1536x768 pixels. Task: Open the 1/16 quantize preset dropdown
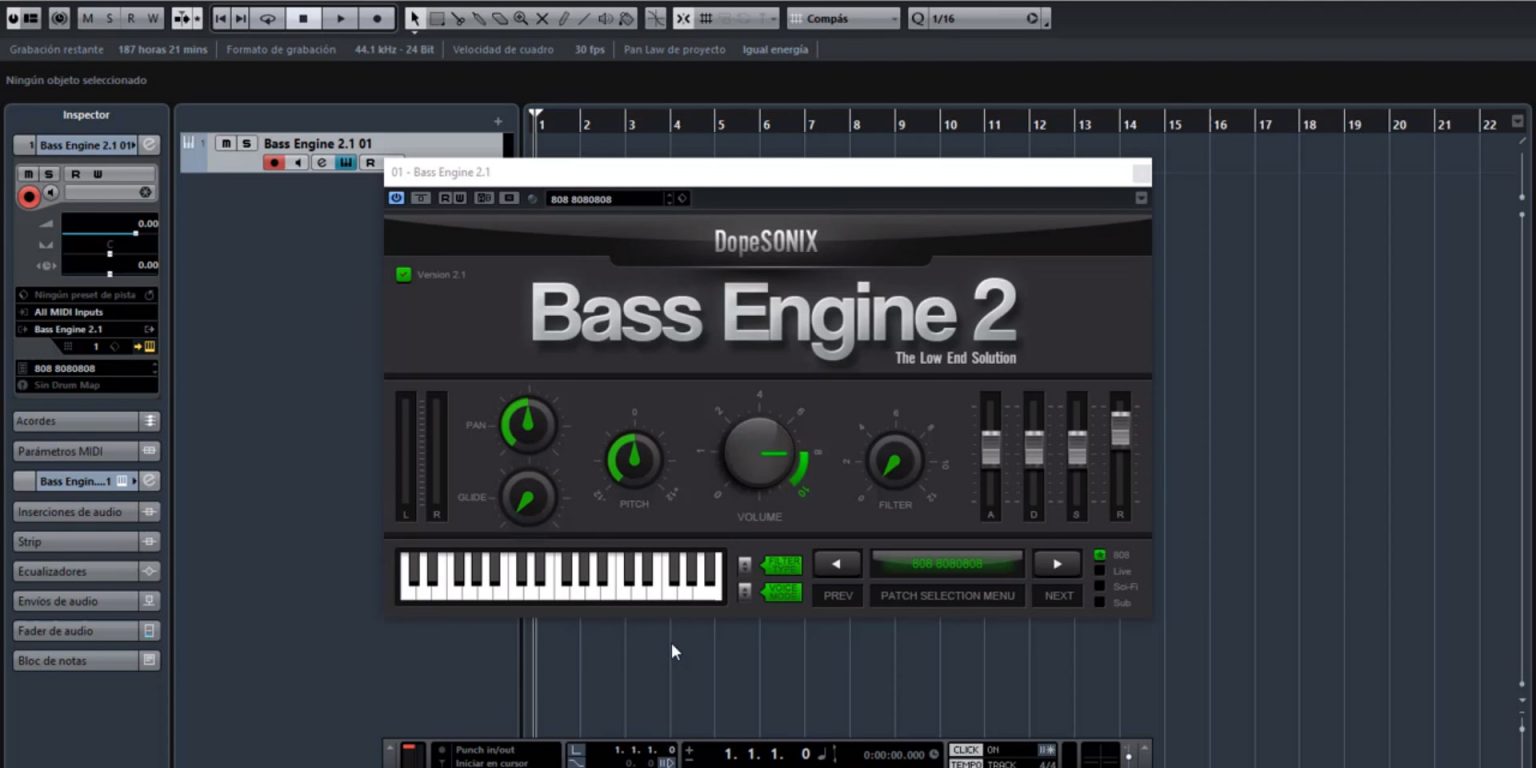1031,18
